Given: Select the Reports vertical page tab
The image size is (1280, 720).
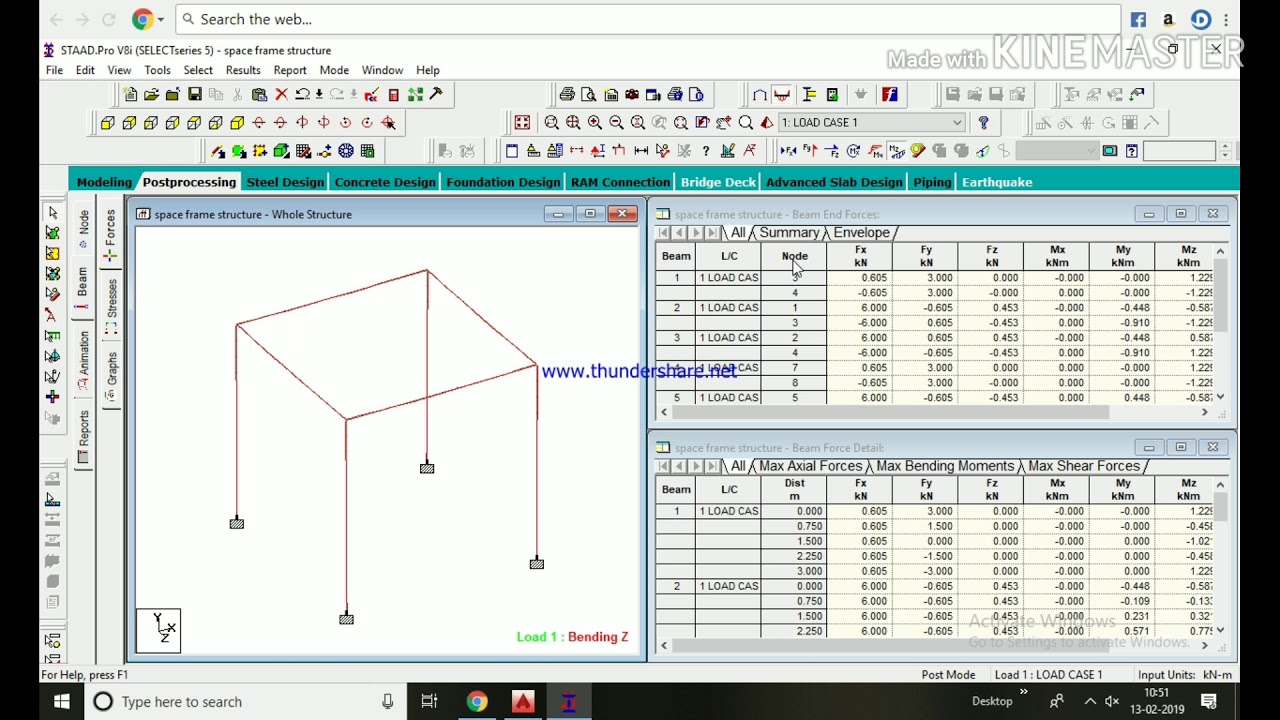Looking at the screenshot, I should [83, 435].
